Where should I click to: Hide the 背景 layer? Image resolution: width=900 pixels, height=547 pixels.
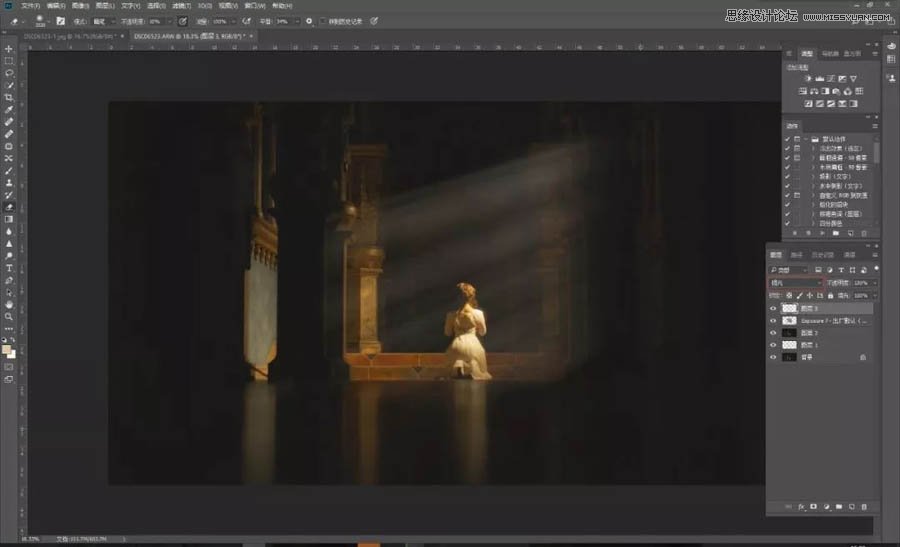coord(773,357)
